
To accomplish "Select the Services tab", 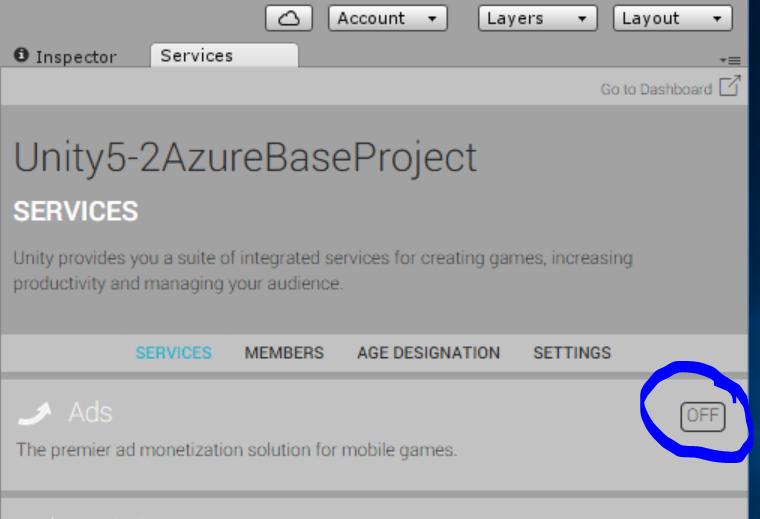I will coord(224,55).
